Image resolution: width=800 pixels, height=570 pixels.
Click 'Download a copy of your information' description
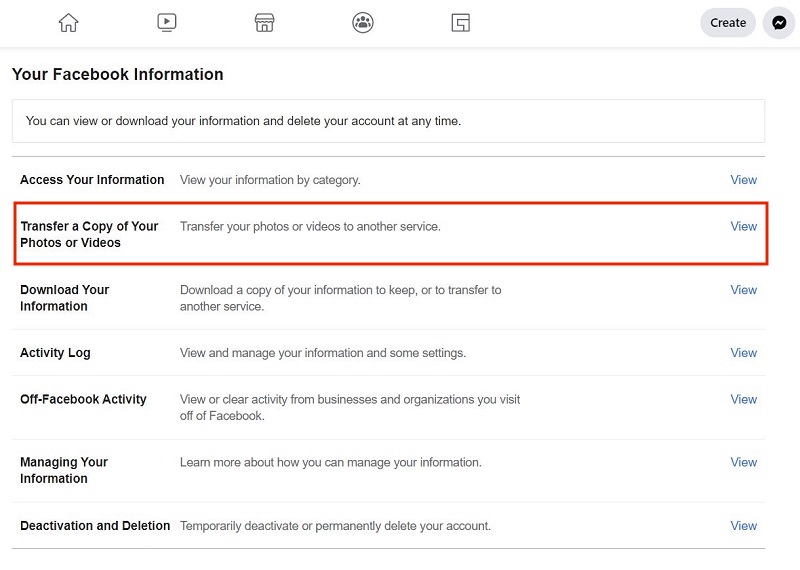coord(340,298)
